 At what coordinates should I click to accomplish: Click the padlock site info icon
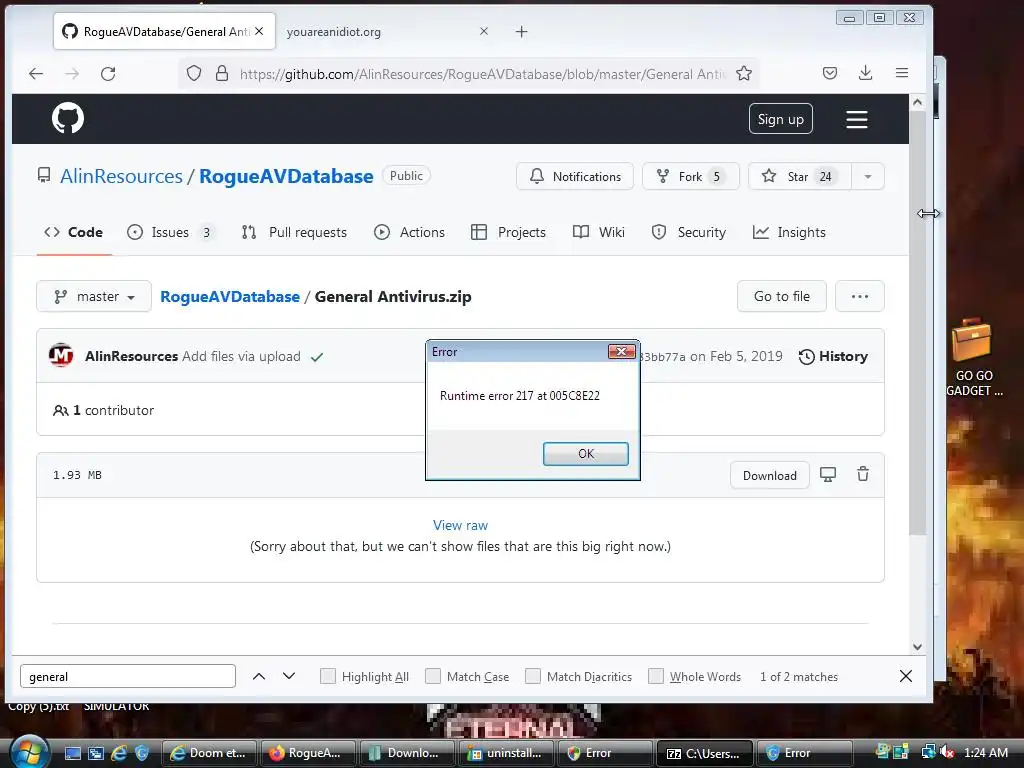pyautogui.click(x=222, y=73)
